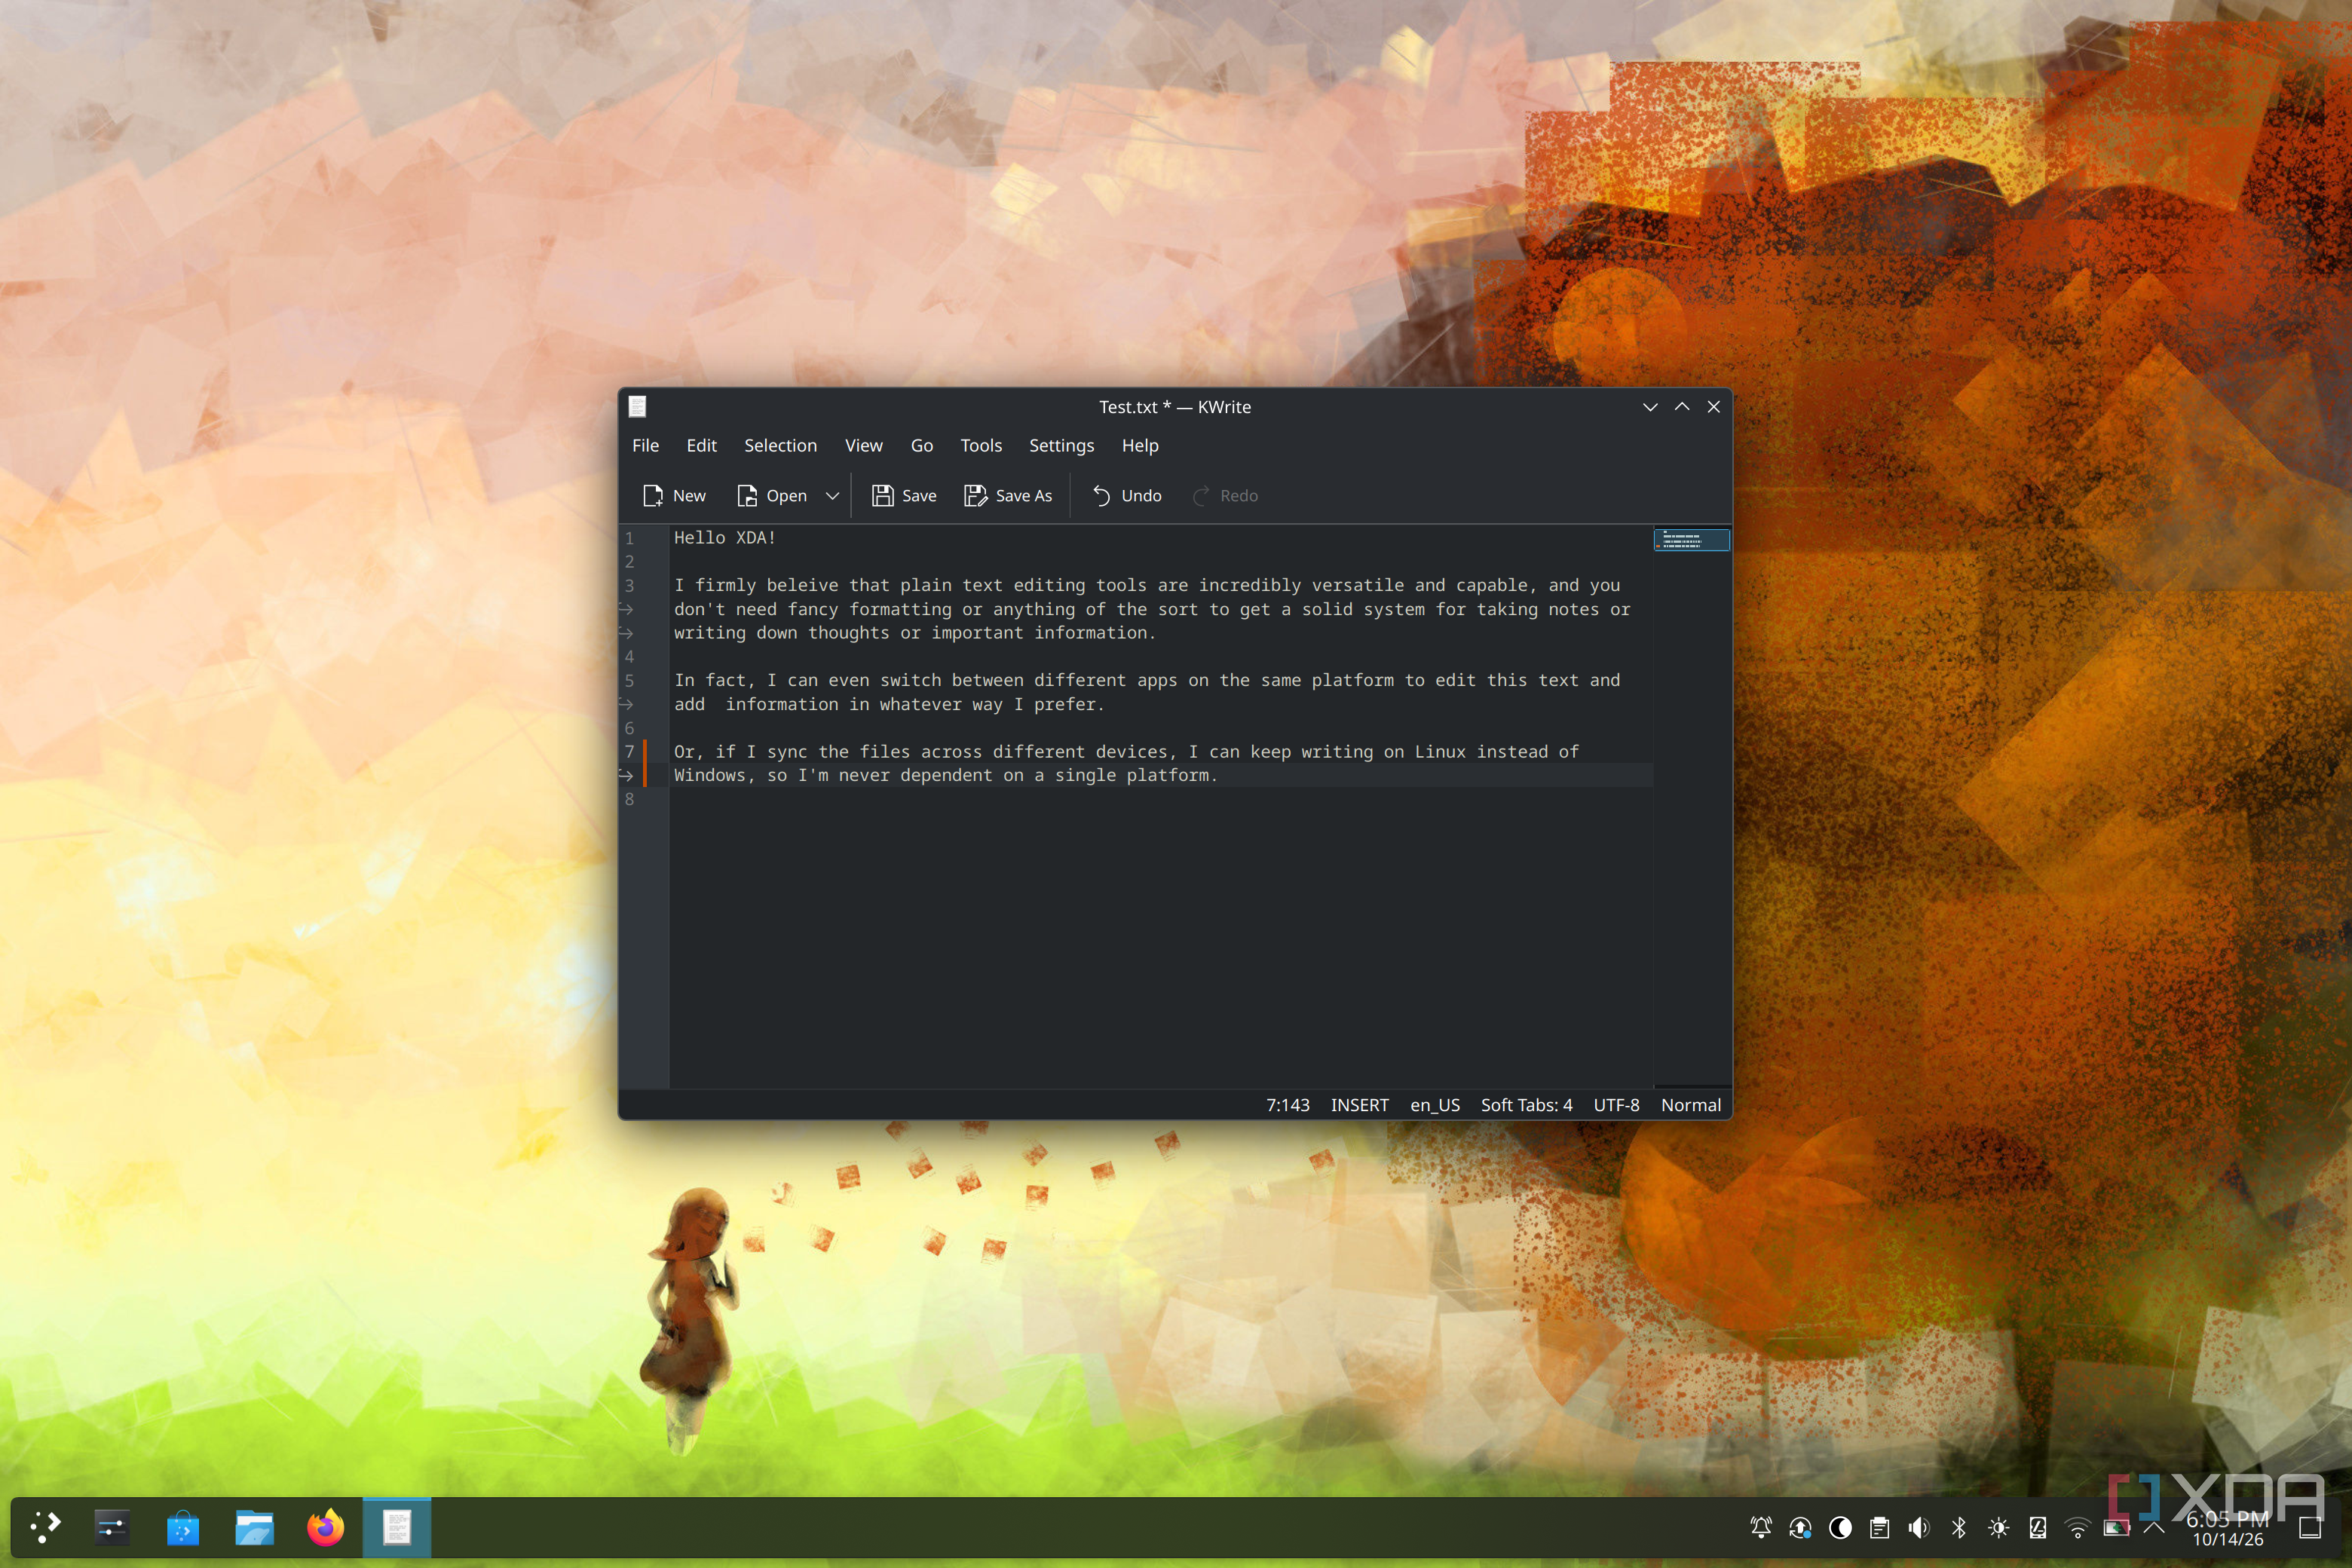Open the en_US dictionary selector
Image resolution: width=2352 pixels, height=1568 pixels.
coord(1434,1105)
